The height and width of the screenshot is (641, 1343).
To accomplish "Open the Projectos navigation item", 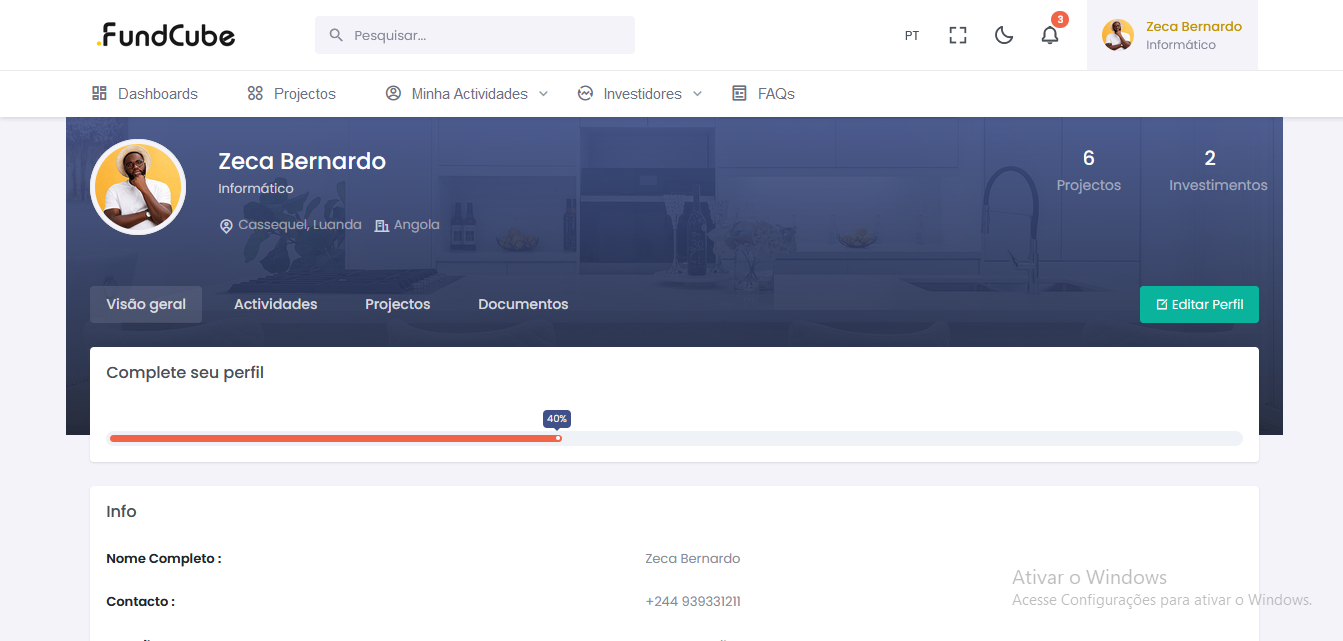I will [292, 93].
